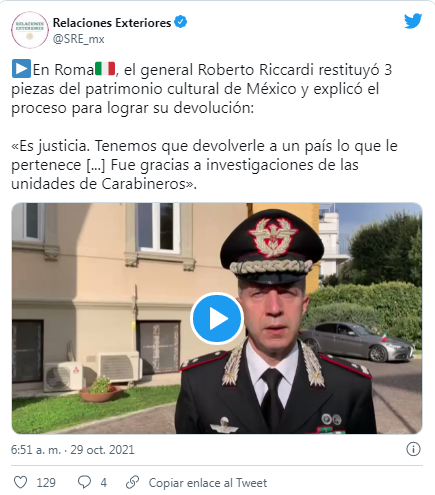Click 'Copiar enlace al Tweet'
The width and height of the screenshot is (435, 495).
tap(208, 483)
